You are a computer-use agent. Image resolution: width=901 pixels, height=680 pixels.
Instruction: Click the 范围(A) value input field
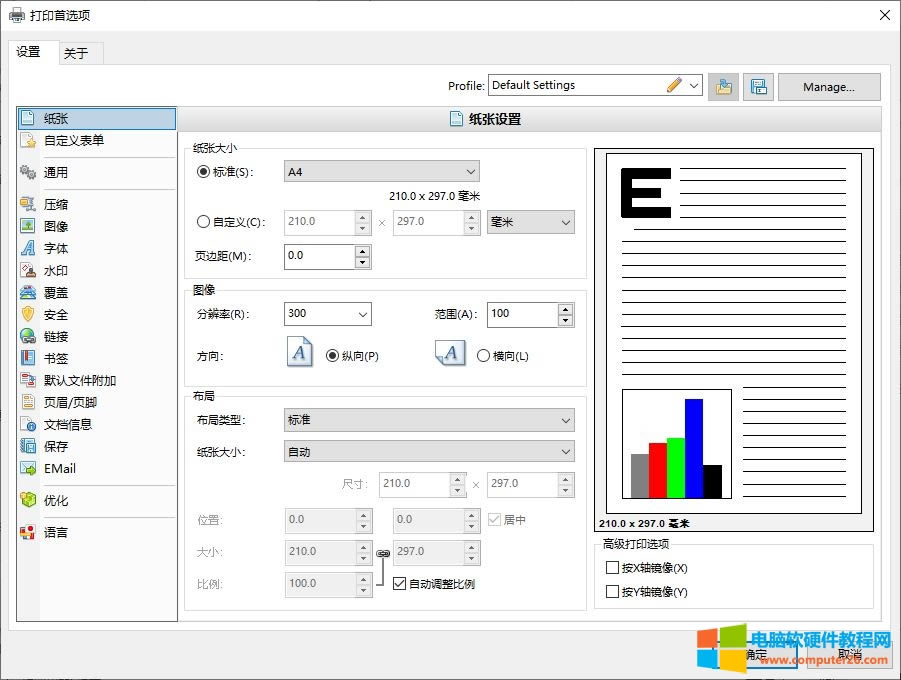click(520, 314)
